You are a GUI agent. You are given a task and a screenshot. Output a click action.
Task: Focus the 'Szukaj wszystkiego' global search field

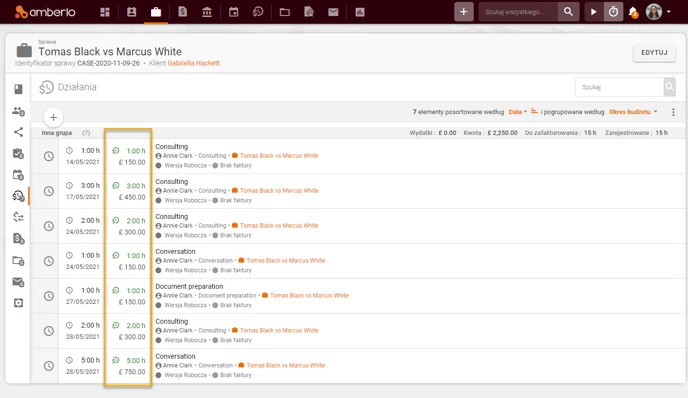coord(518,12)
